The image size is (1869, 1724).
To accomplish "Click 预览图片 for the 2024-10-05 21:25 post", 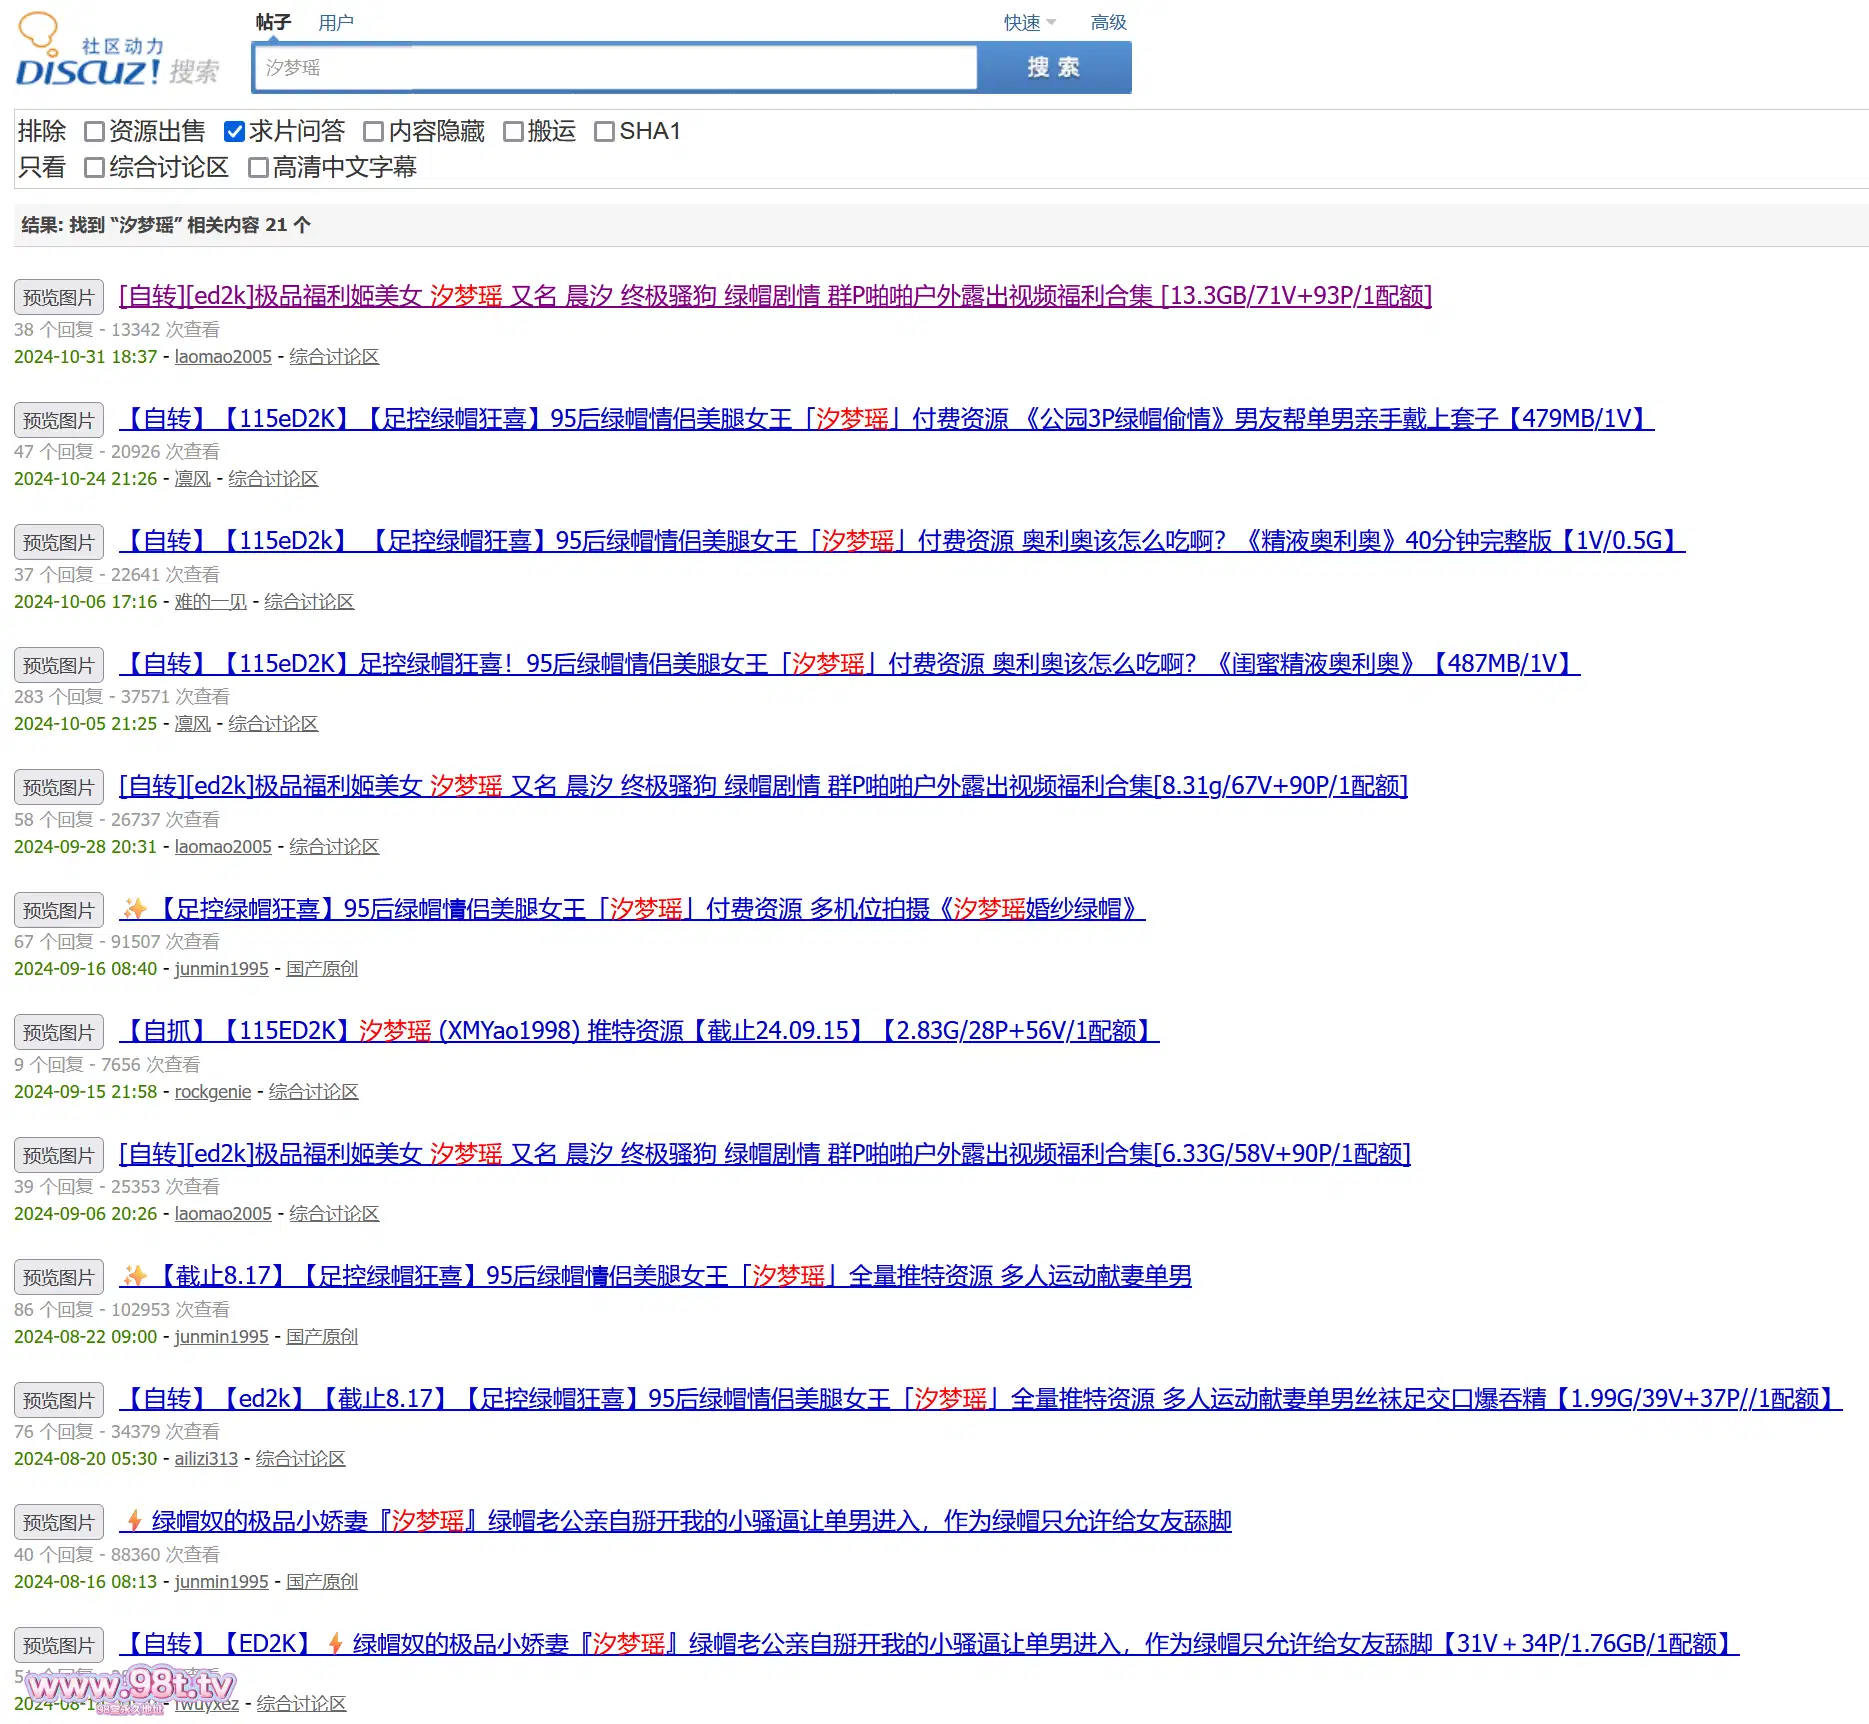I will [59, 665].
